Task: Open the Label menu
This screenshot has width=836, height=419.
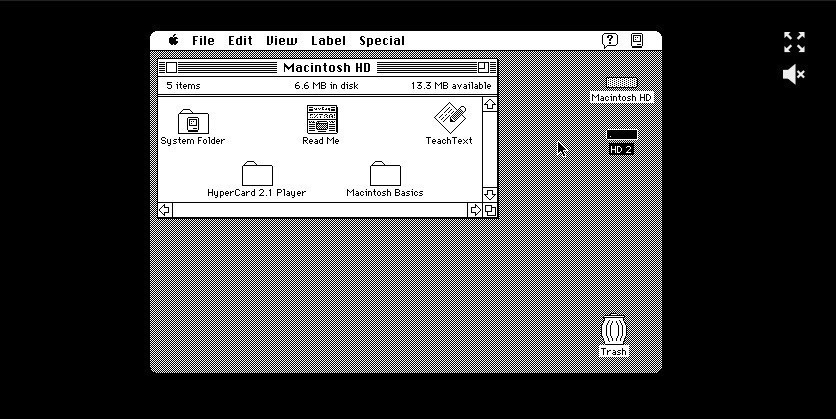Action: coord(328,41)
